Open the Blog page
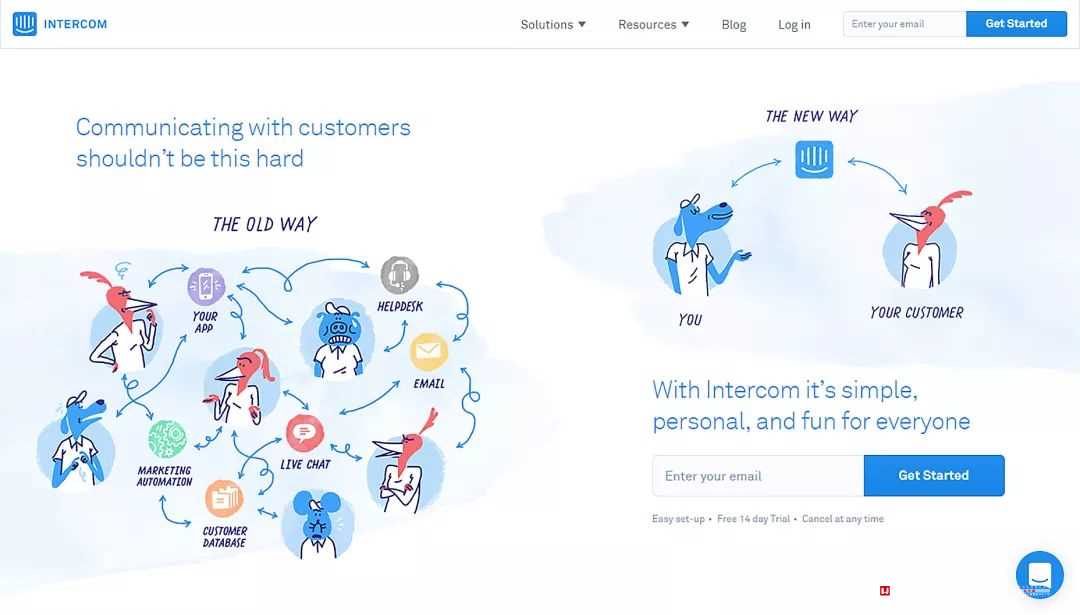 (x=734, y=25)
